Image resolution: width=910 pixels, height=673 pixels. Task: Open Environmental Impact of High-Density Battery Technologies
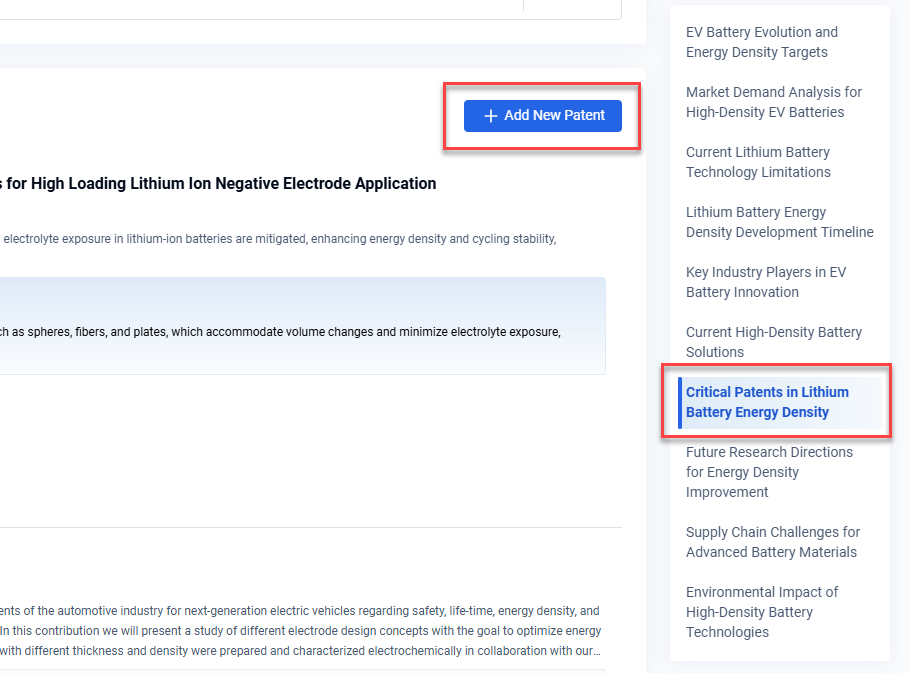click(x=761, y=612)
